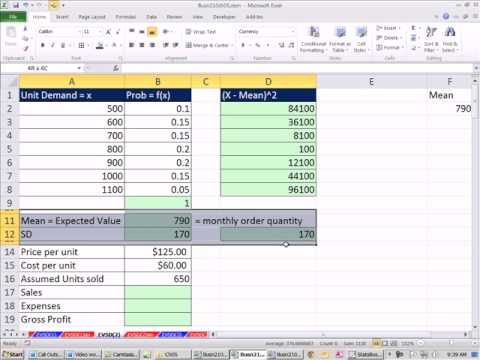Screen dimensions: 480x360
Task: Click the Insert Function fx icon
Action: pyautogui.click(x=116, y=68)
